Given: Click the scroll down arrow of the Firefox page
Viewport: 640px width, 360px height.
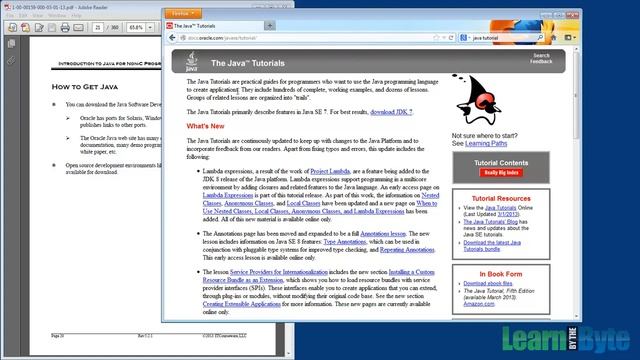Looking at the screenshot, I should coord(576,316).
